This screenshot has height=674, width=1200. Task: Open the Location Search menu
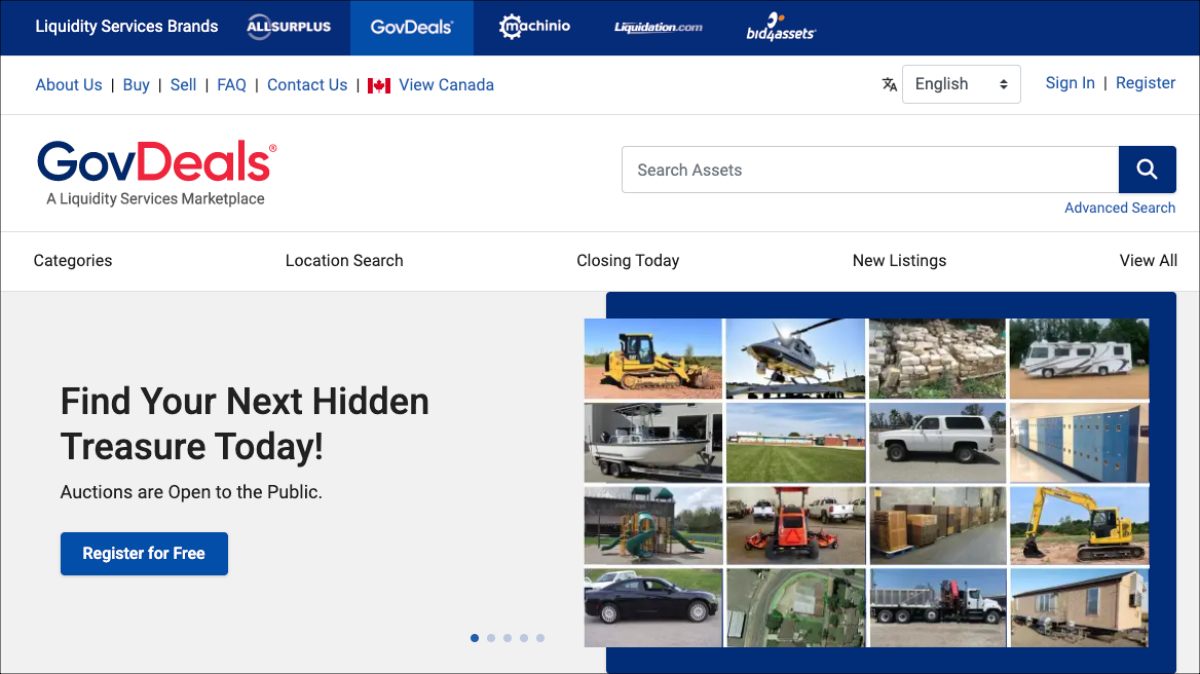(344, 260)
